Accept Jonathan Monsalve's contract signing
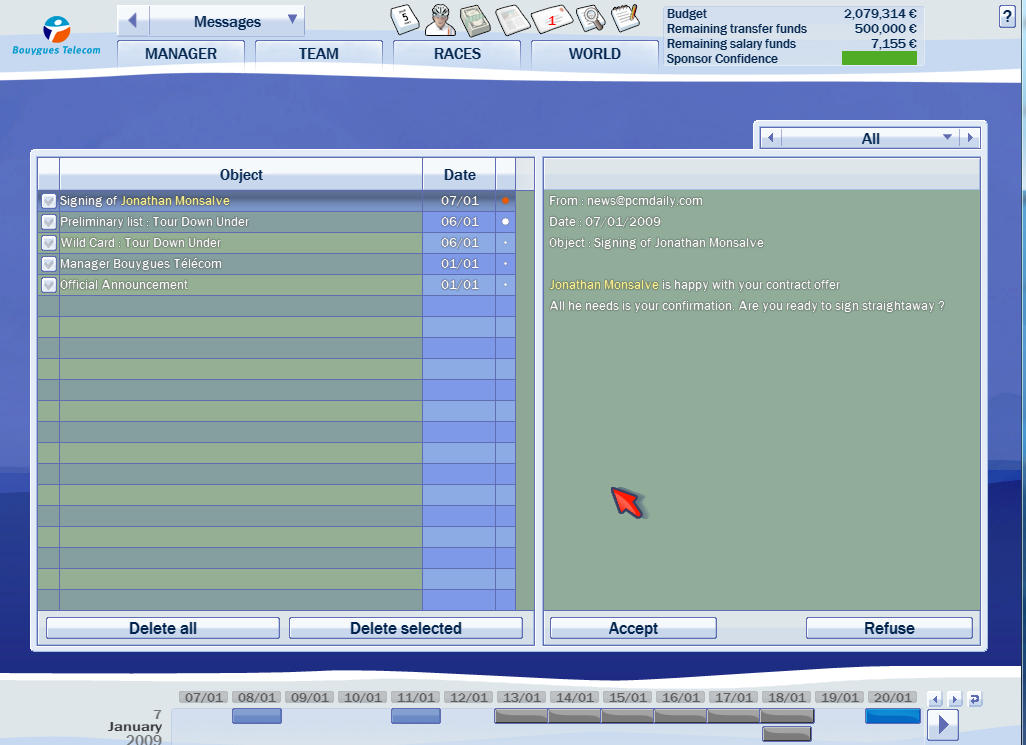The height and width of the screenshot is (745, 1026). pos(632,628)
